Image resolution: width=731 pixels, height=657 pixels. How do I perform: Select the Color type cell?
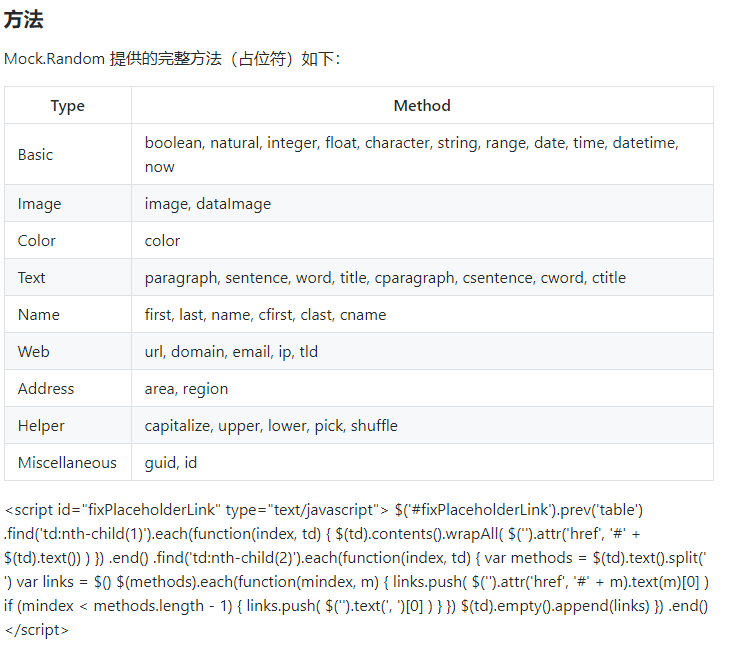[x=68, y=240]
